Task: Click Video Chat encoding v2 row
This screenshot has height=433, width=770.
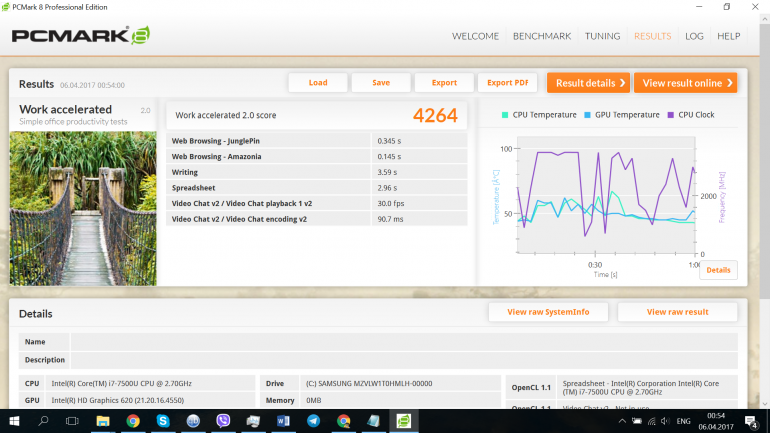Action: 317,219
